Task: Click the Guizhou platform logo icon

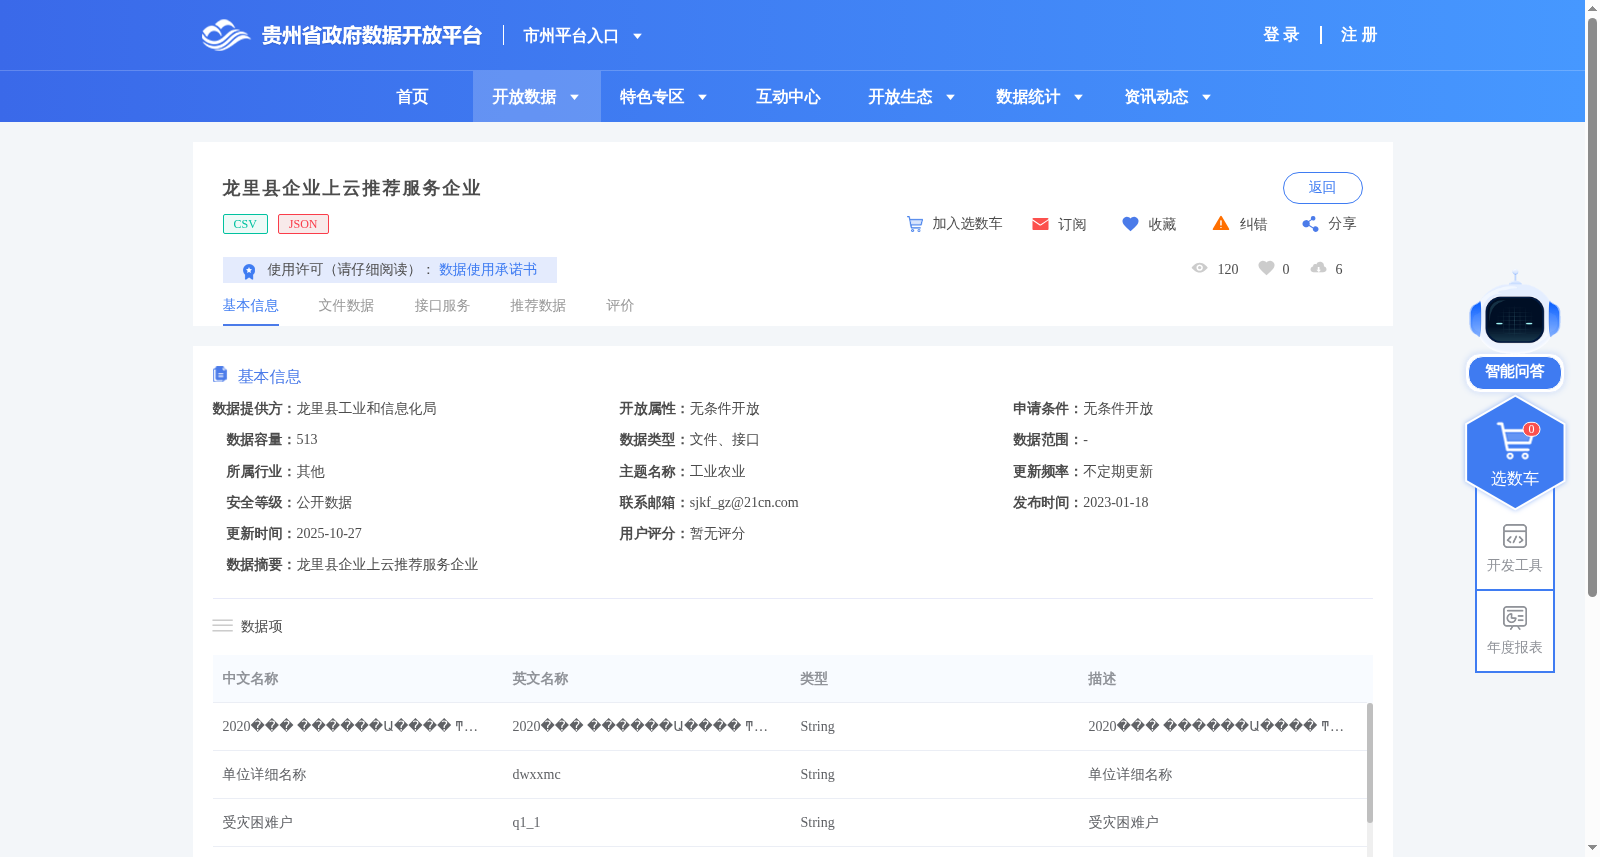Action: pos(225,35)
